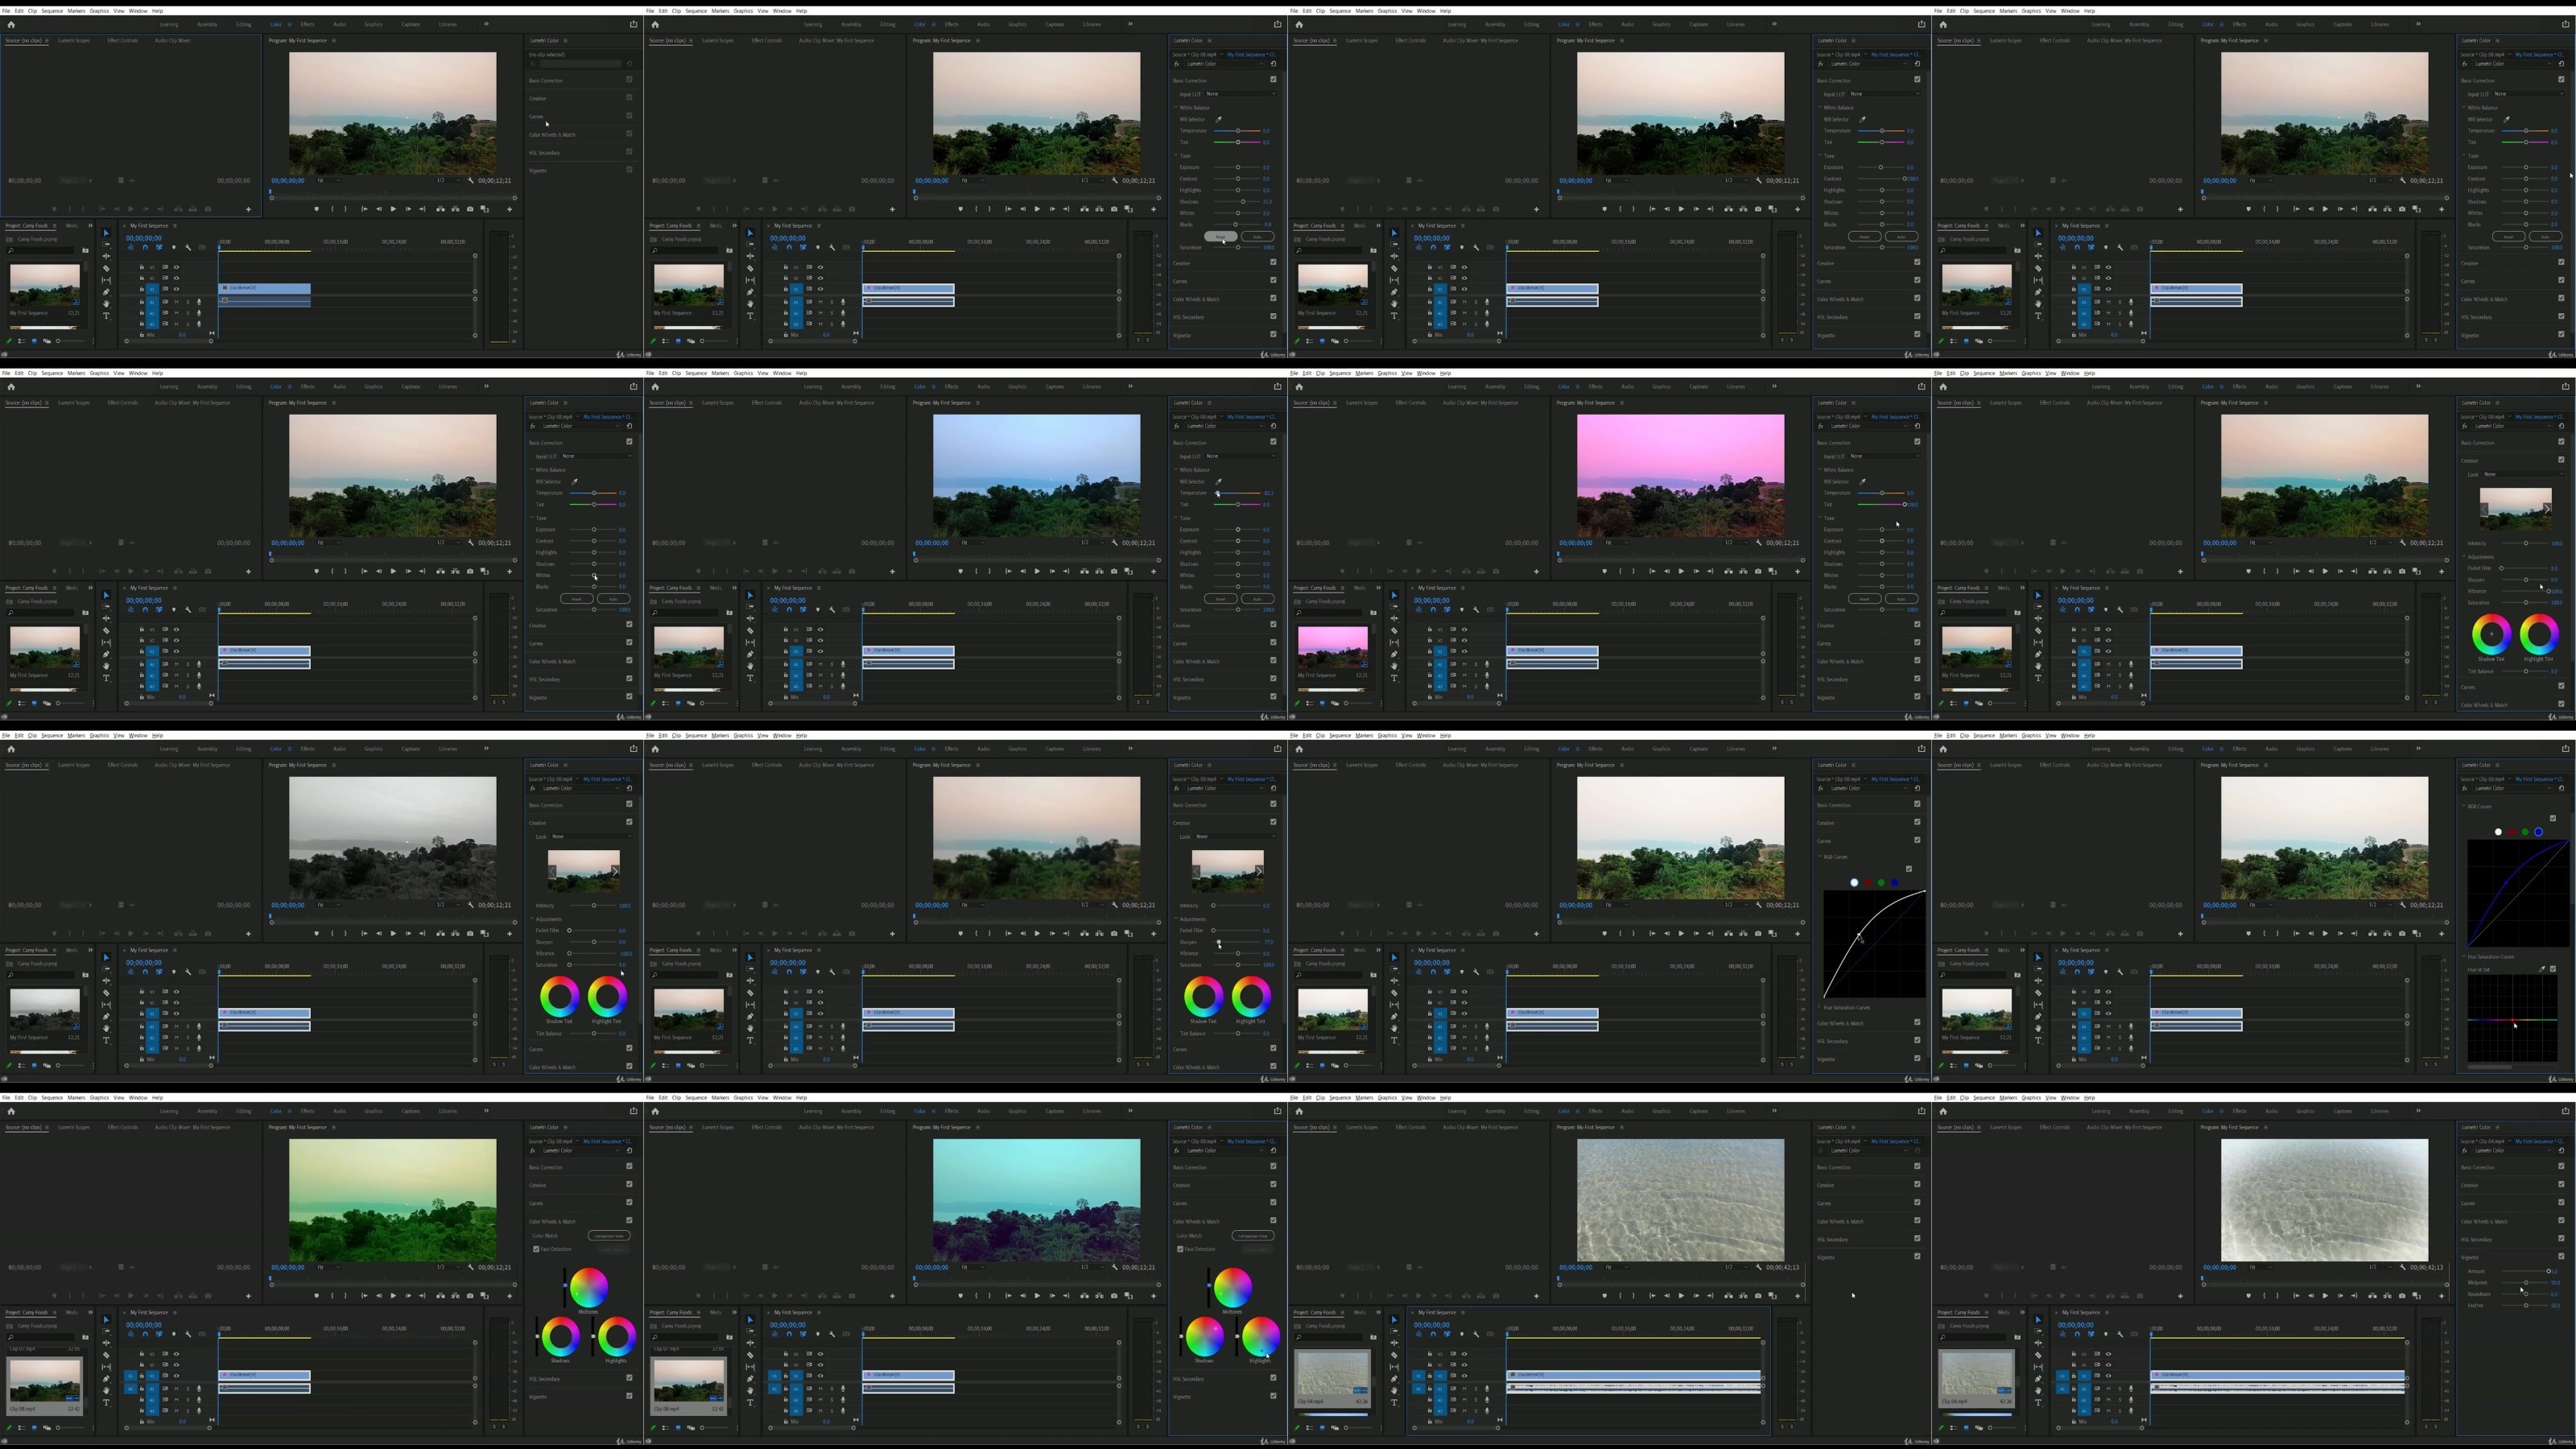
Task: Toggle HSL Secondary checkbox in the green-tinted frame
Action: 629,1379
